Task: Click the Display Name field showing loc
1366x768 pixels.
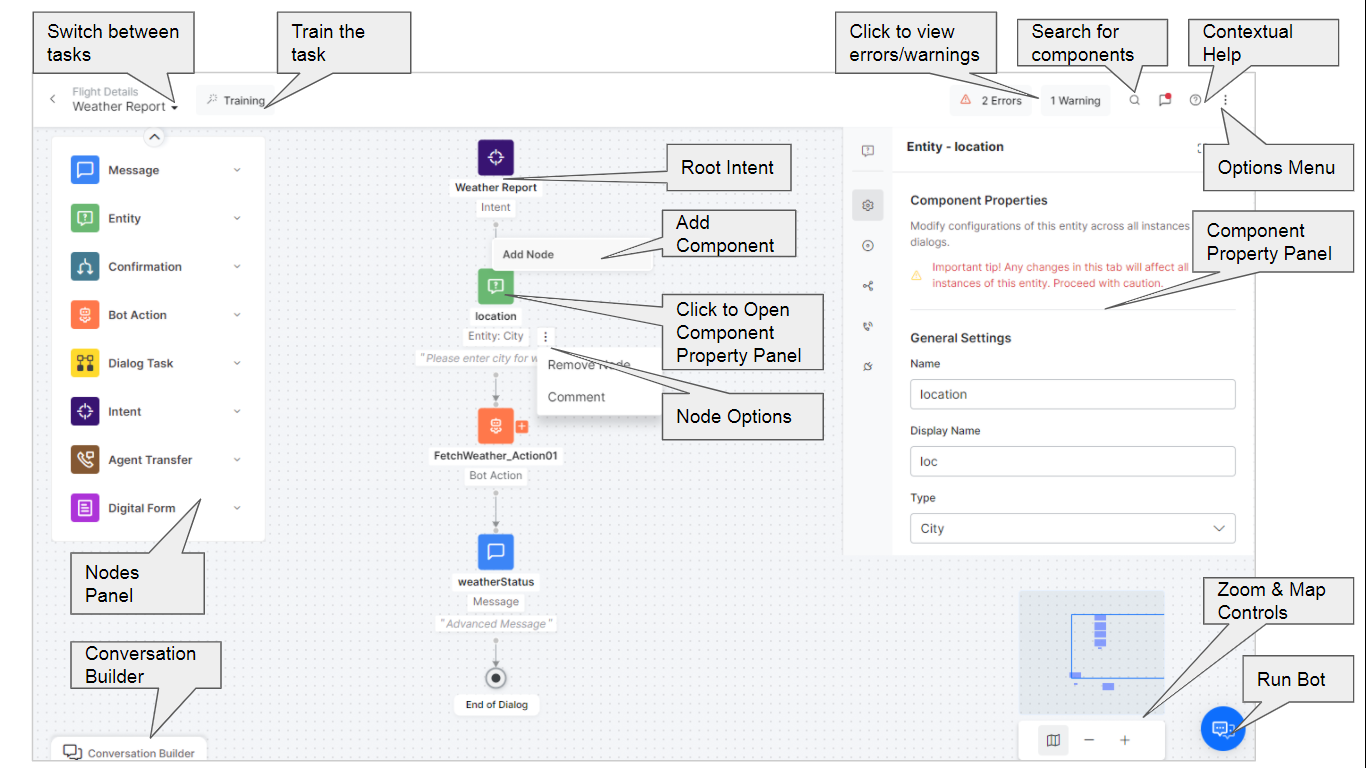Action: (1072, 461)
